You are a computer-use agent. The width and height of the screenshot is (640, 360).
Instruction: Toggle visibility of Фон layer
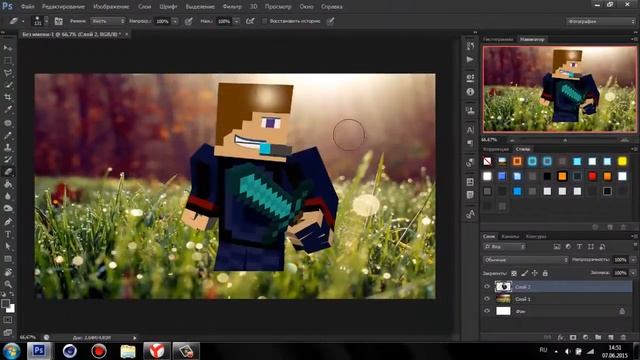click(x=487, y=311)
